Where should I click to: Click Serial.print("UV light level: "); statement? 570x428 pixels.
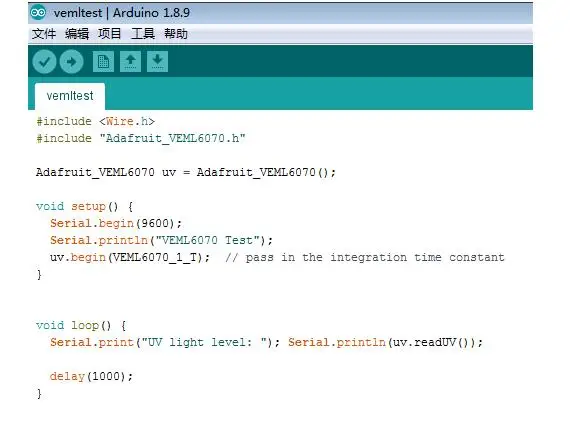[x=165, y=342]
